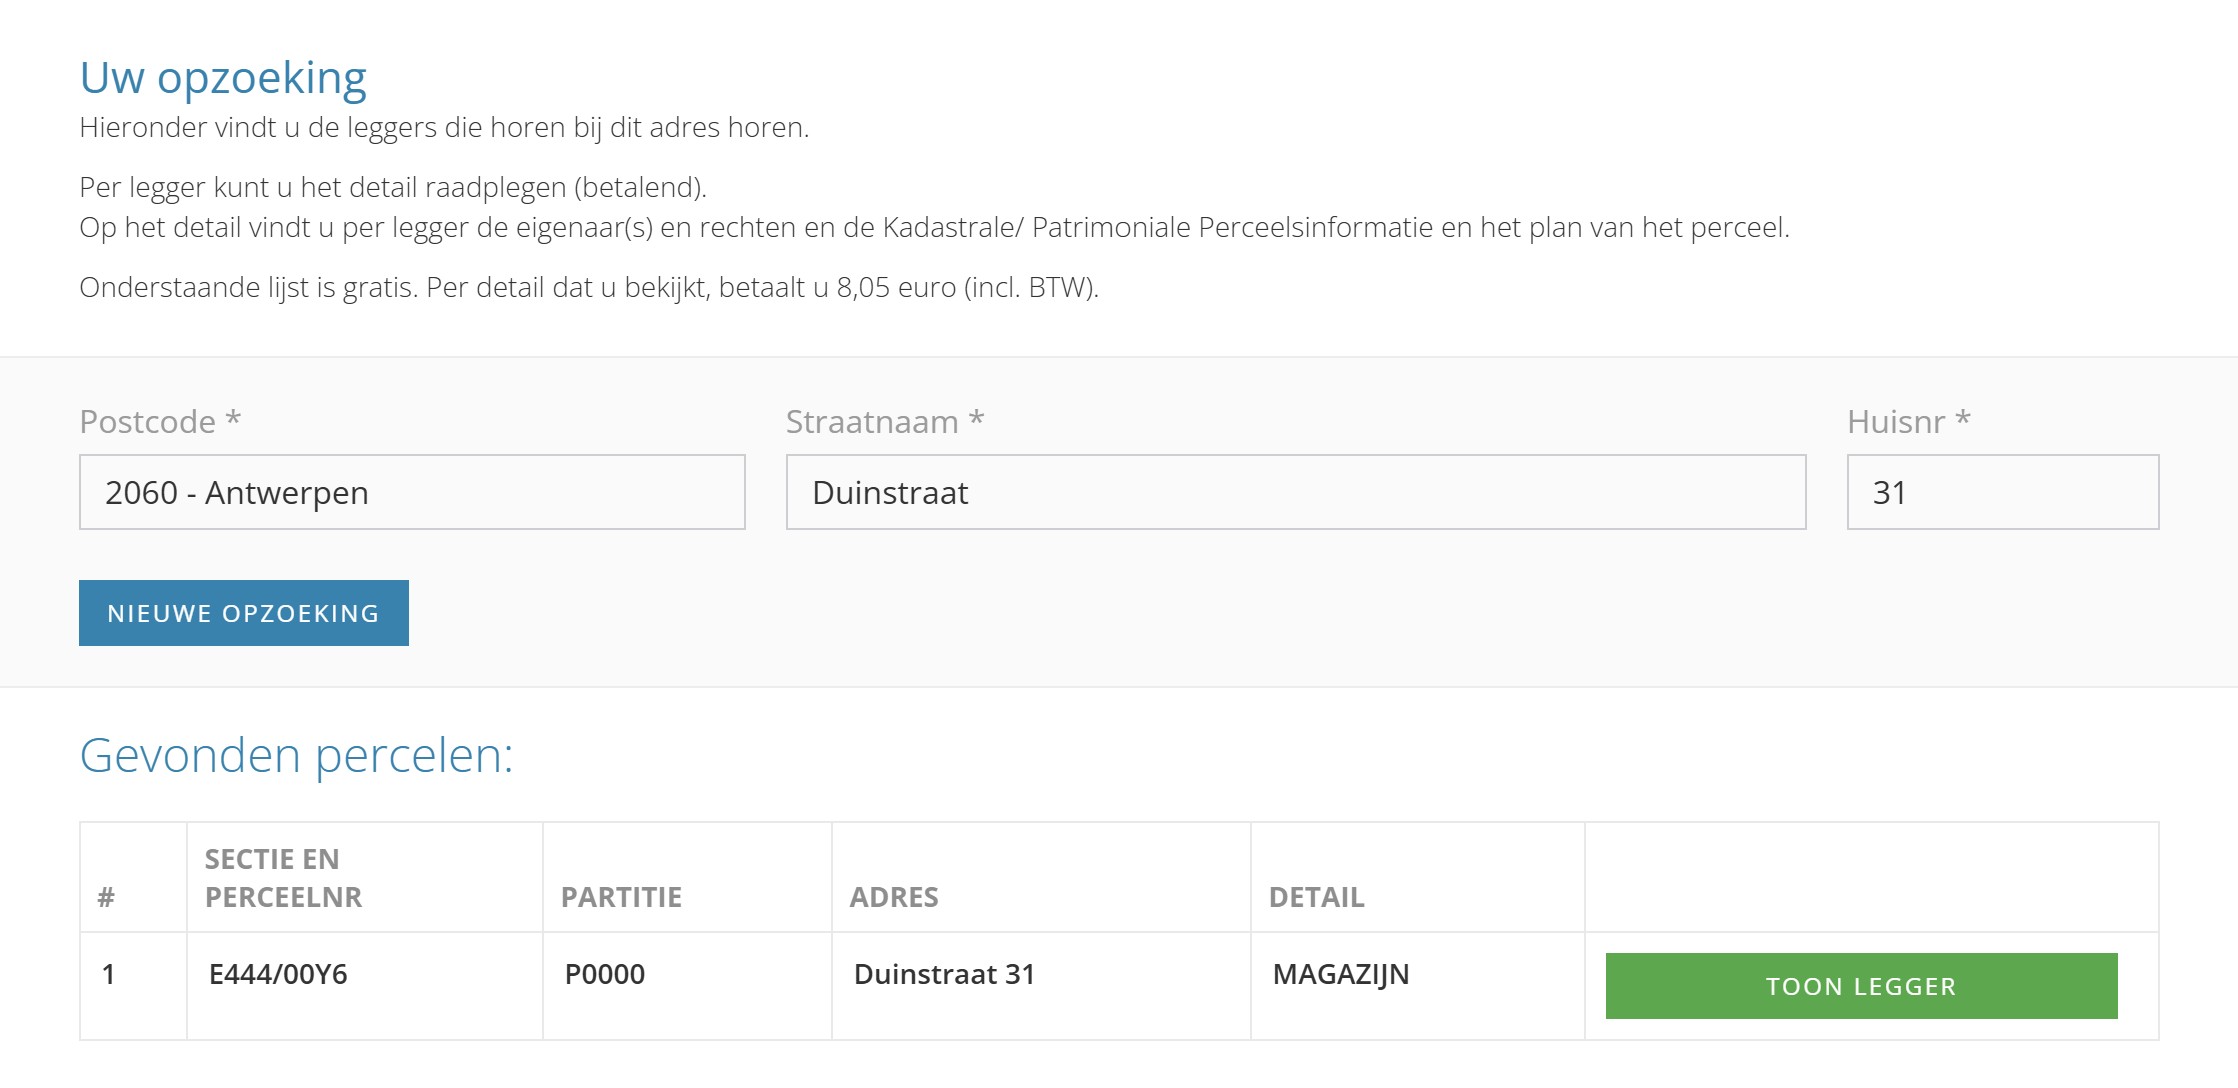Click the Adres column header

point(894,897)
